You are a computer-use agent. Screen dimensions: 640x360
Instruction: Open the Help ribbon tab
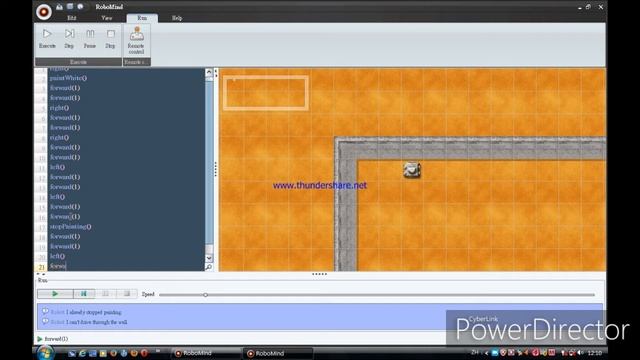click(x=177, y=18)
